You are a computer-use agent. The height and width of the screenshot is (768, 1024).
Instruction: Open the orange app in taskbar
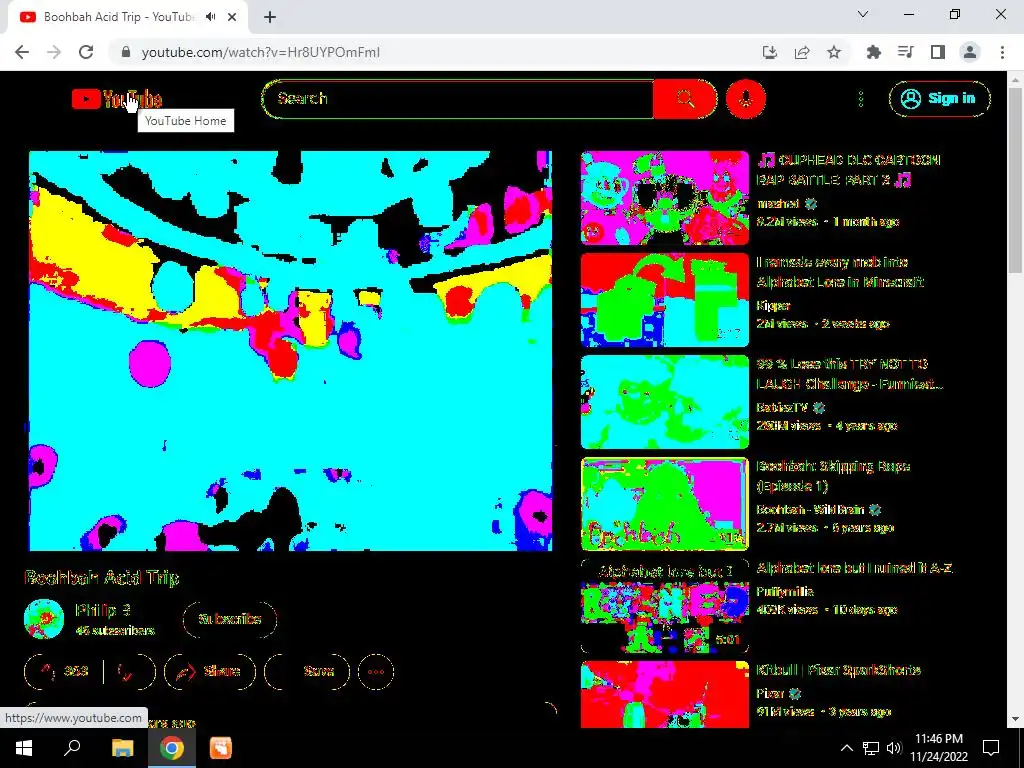pos(221,748)
